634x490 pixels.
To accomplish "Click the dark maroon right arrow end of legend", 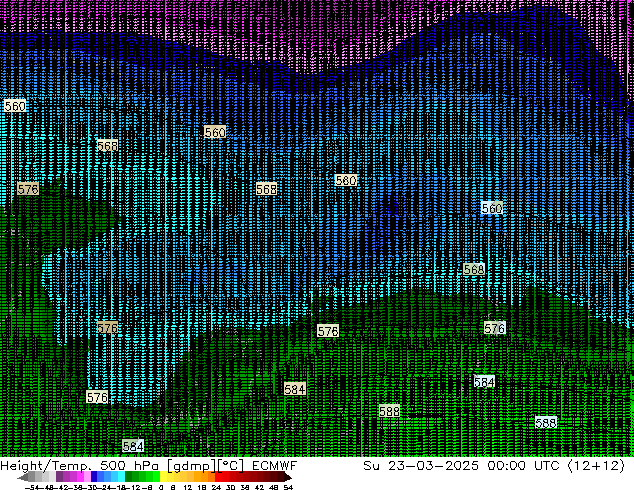I will coord(288,477).
